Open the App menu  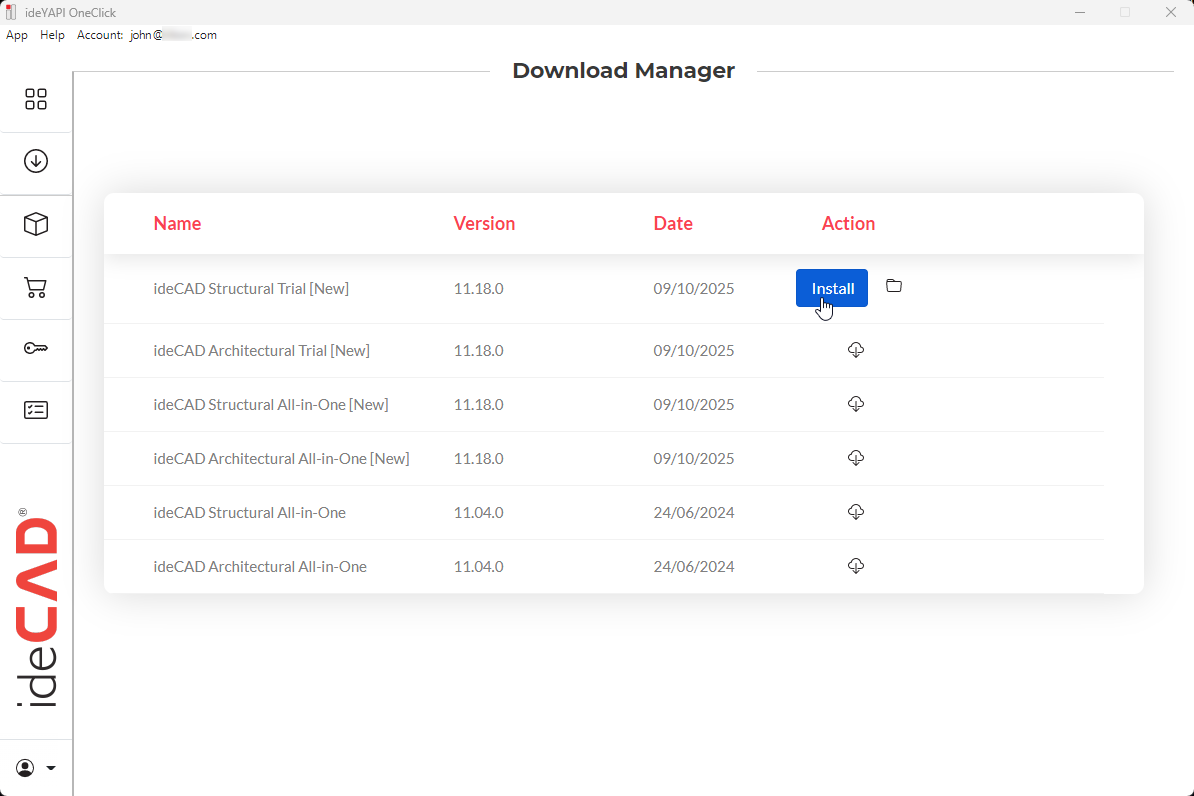pyautogui.click(x=17, y=35)
